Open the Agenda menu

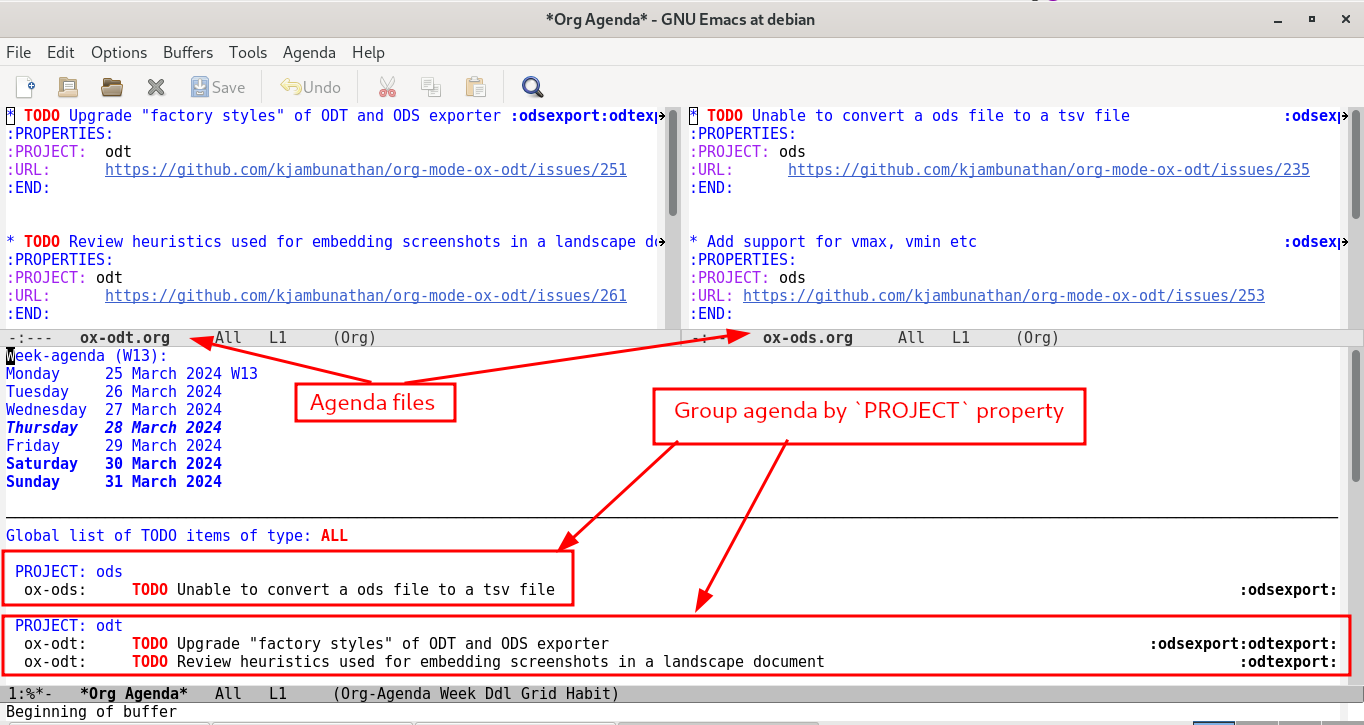coord(309,52)
